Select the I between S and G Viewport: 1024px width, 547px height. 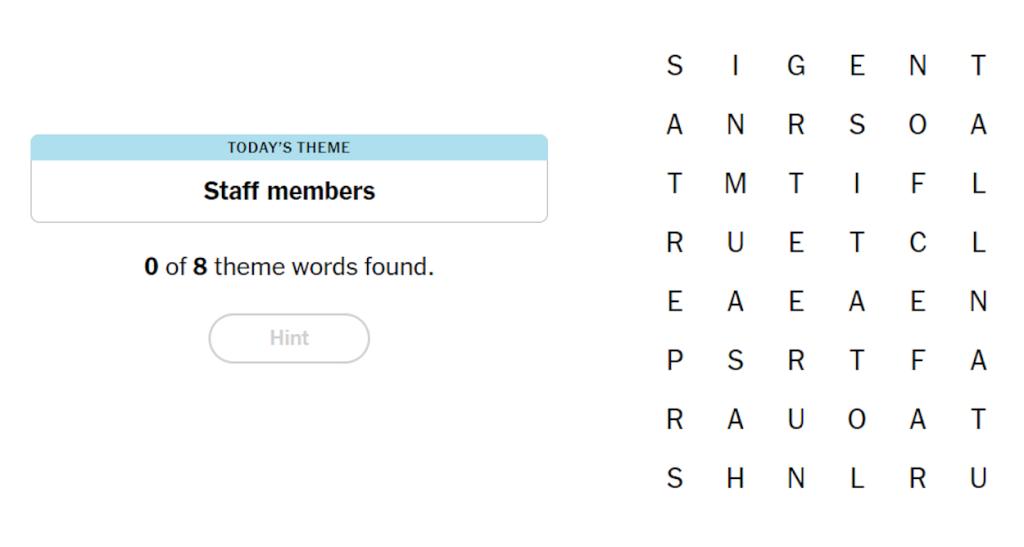pos(735,66)
